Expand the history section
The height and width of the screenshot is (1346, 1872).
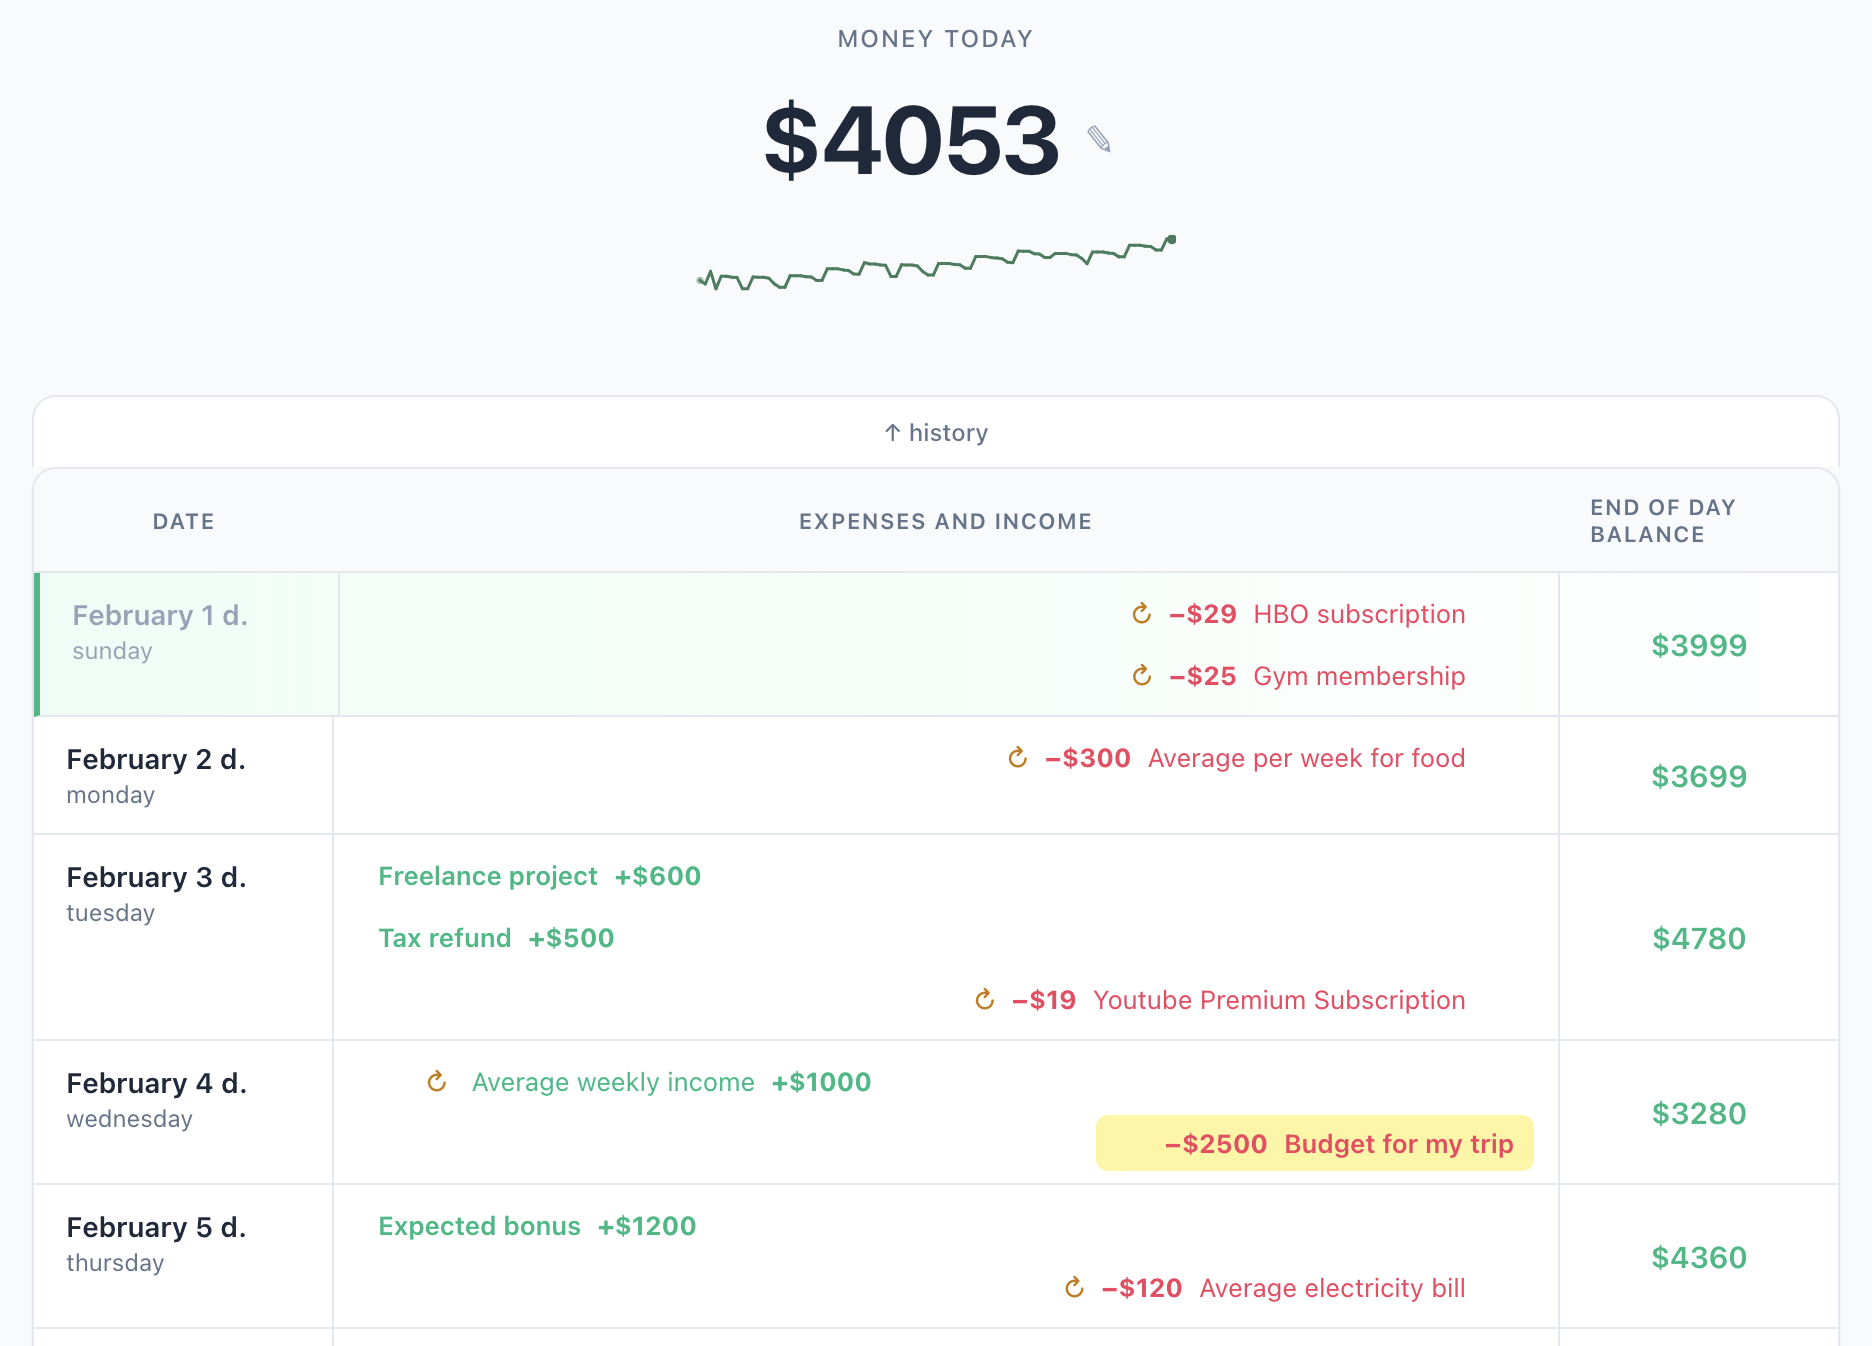[x=935, y=432]
